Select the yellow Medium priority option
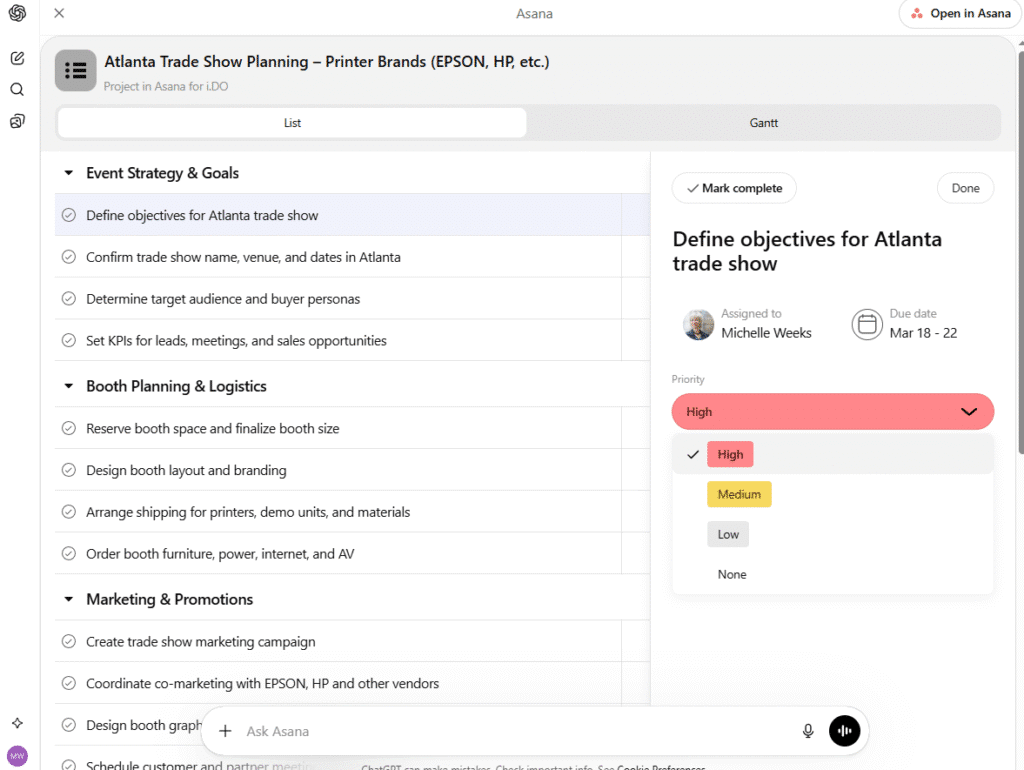Viewport: 1024px width, 770px height. pyautogui.click(x=739, y=494)
